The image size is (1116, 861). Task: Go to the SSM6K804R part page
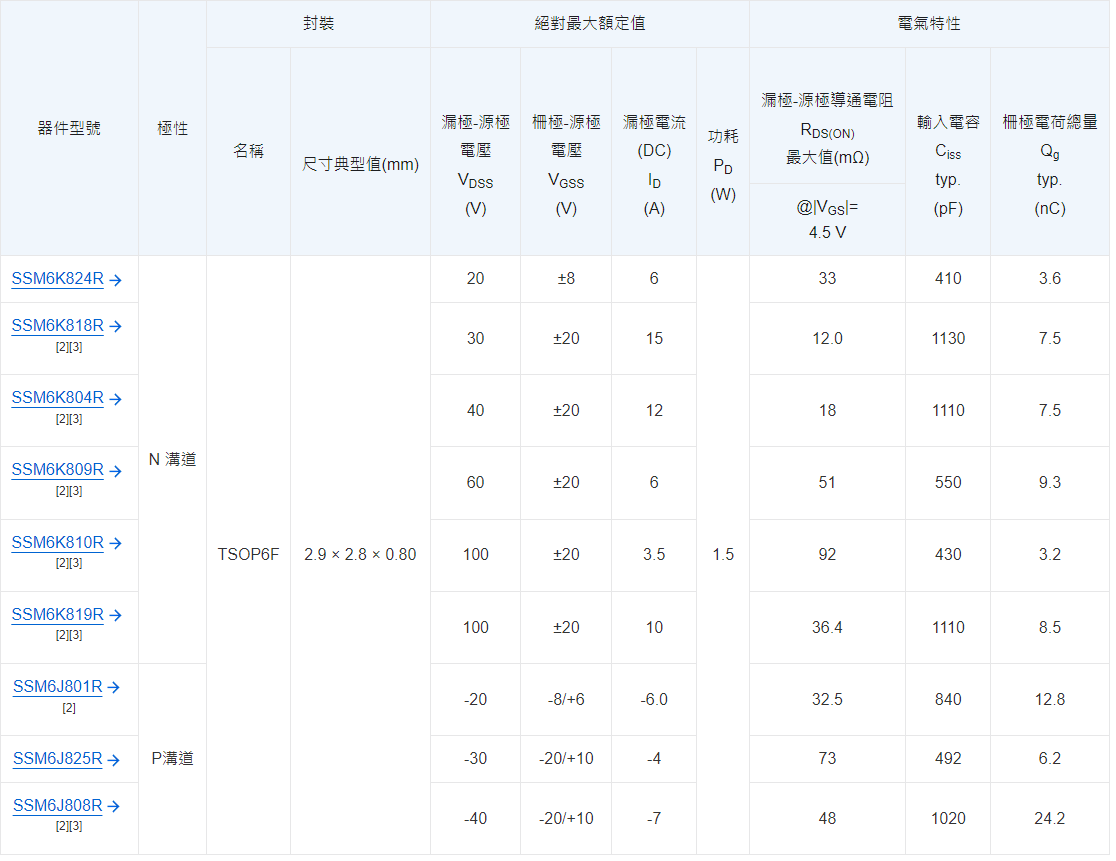click(x=57, y=398)
